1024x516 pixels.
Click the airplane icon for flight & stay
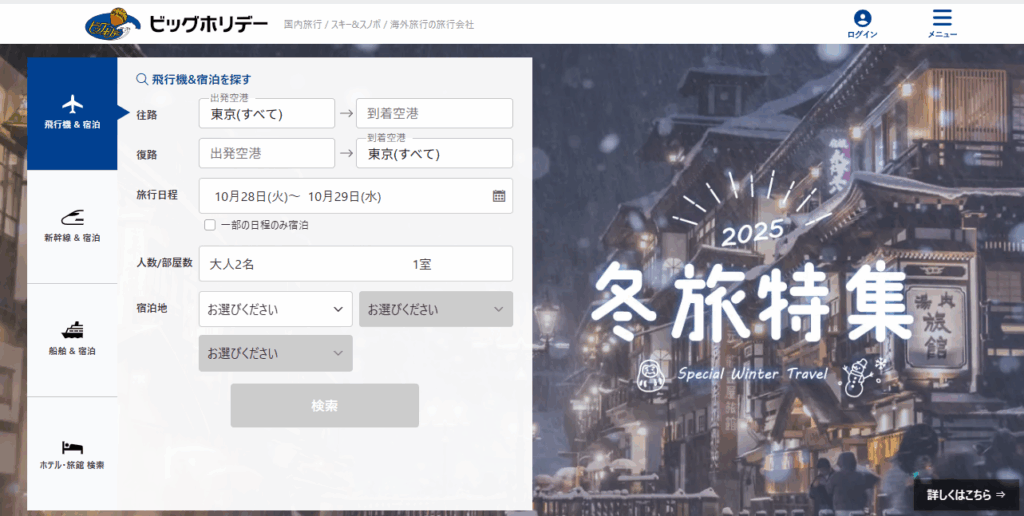pos(72,104)
